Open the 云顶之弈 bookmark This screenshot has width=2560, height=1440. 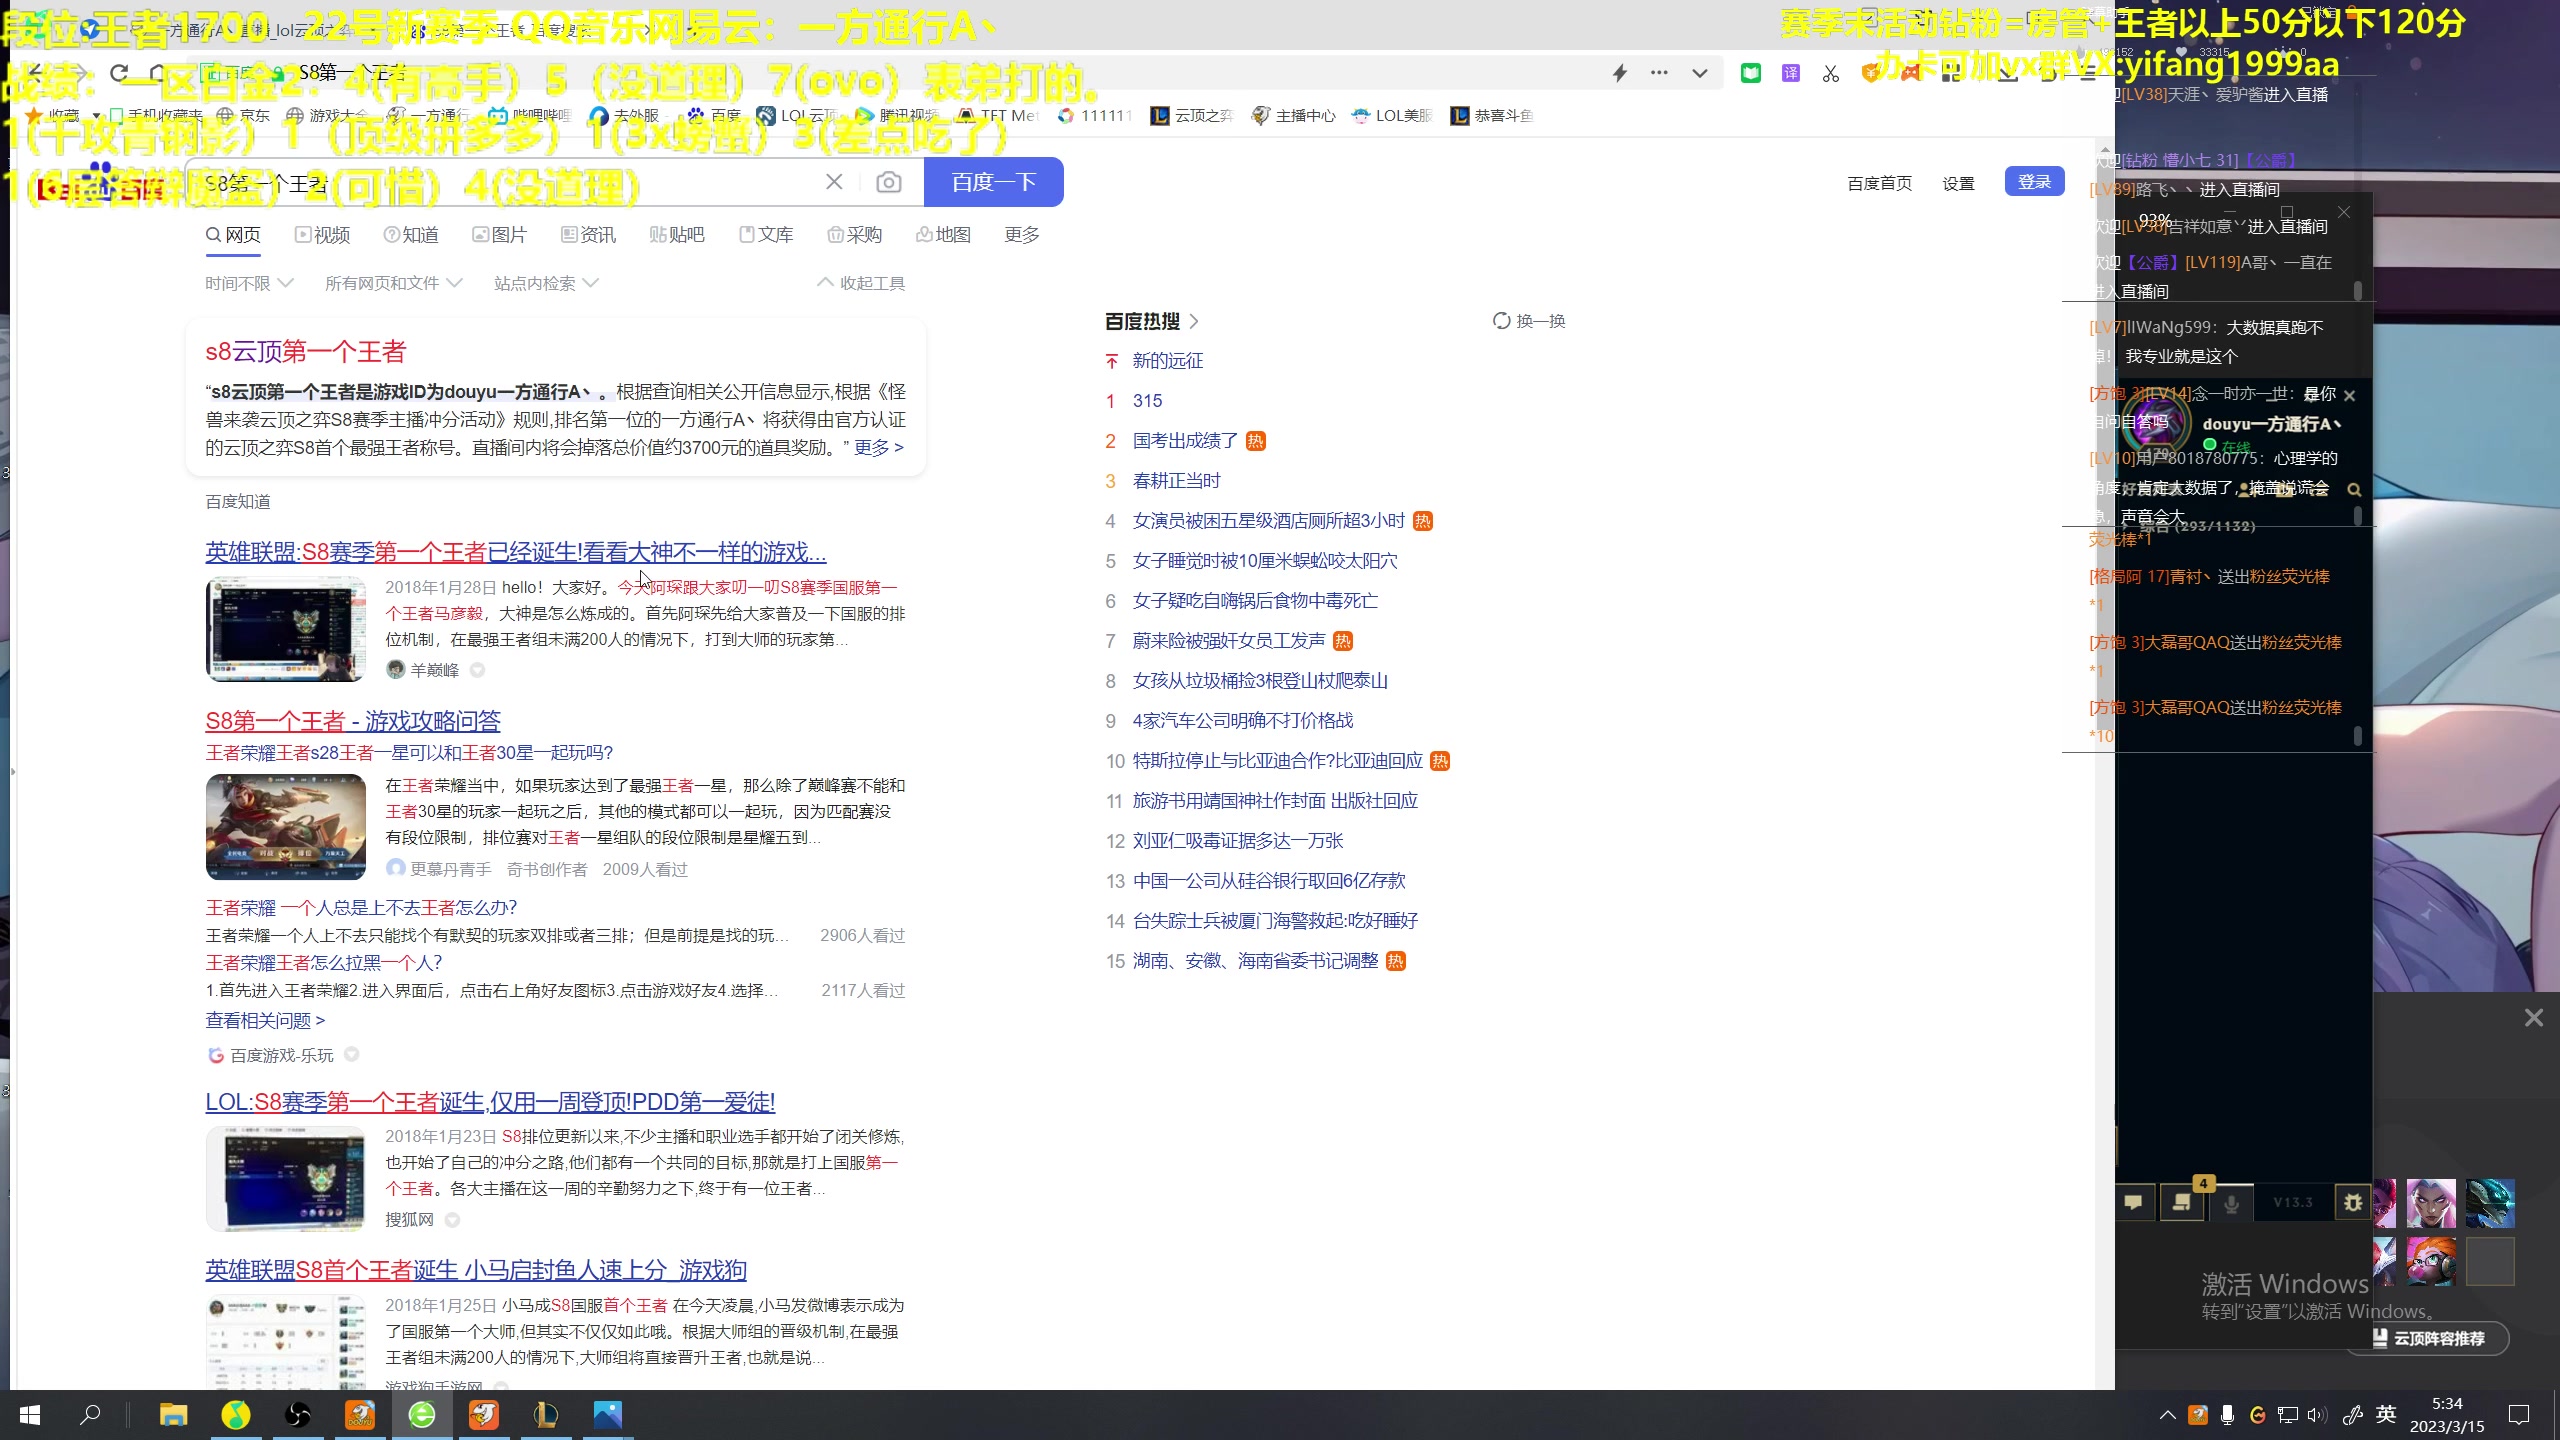click(x=1191, y=116)
